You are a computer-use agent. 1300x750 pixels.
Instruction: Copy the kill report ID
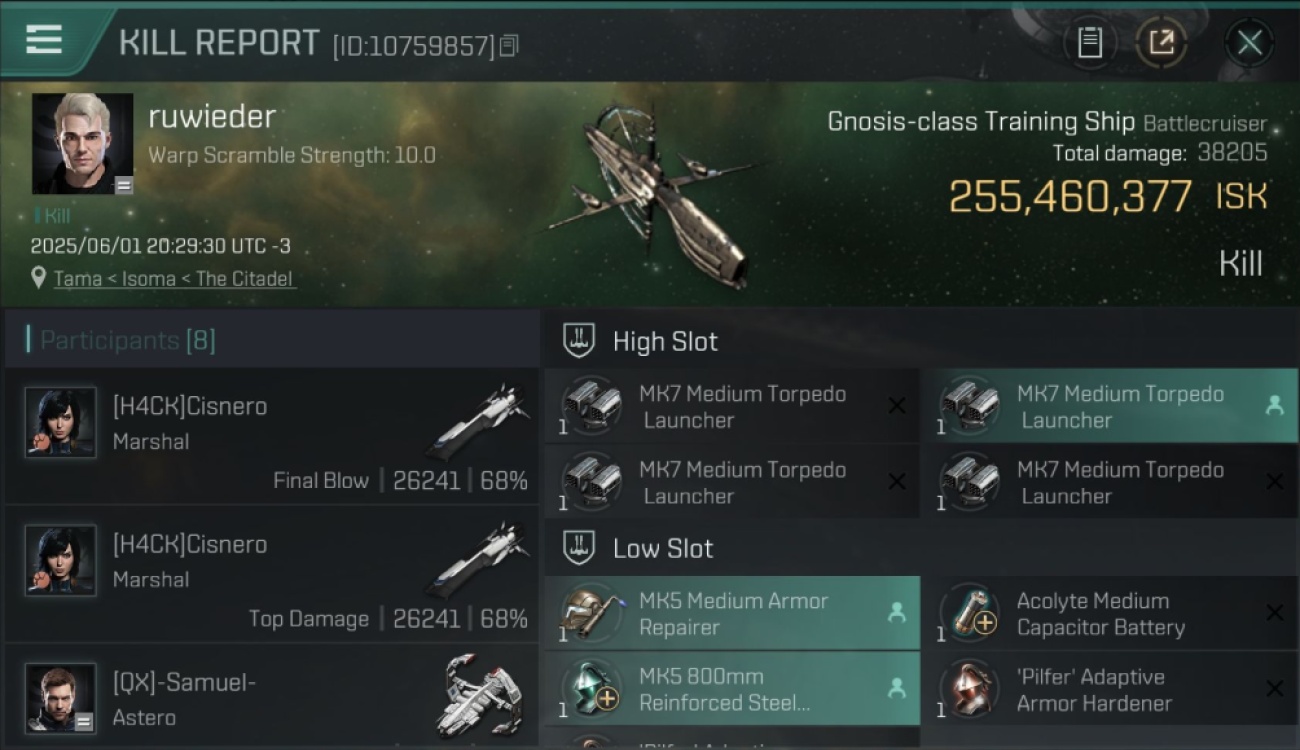[x=510, y=46]
